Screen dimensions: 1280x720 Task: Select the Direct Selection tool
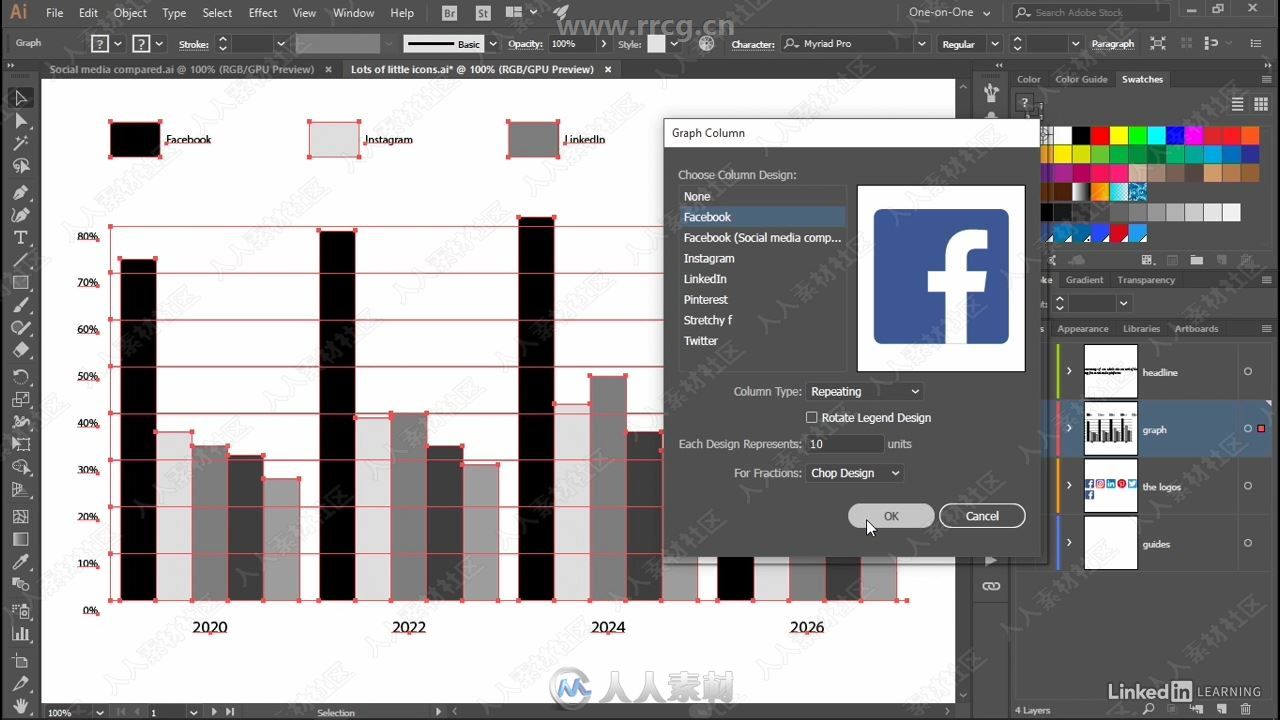point(20,121)
